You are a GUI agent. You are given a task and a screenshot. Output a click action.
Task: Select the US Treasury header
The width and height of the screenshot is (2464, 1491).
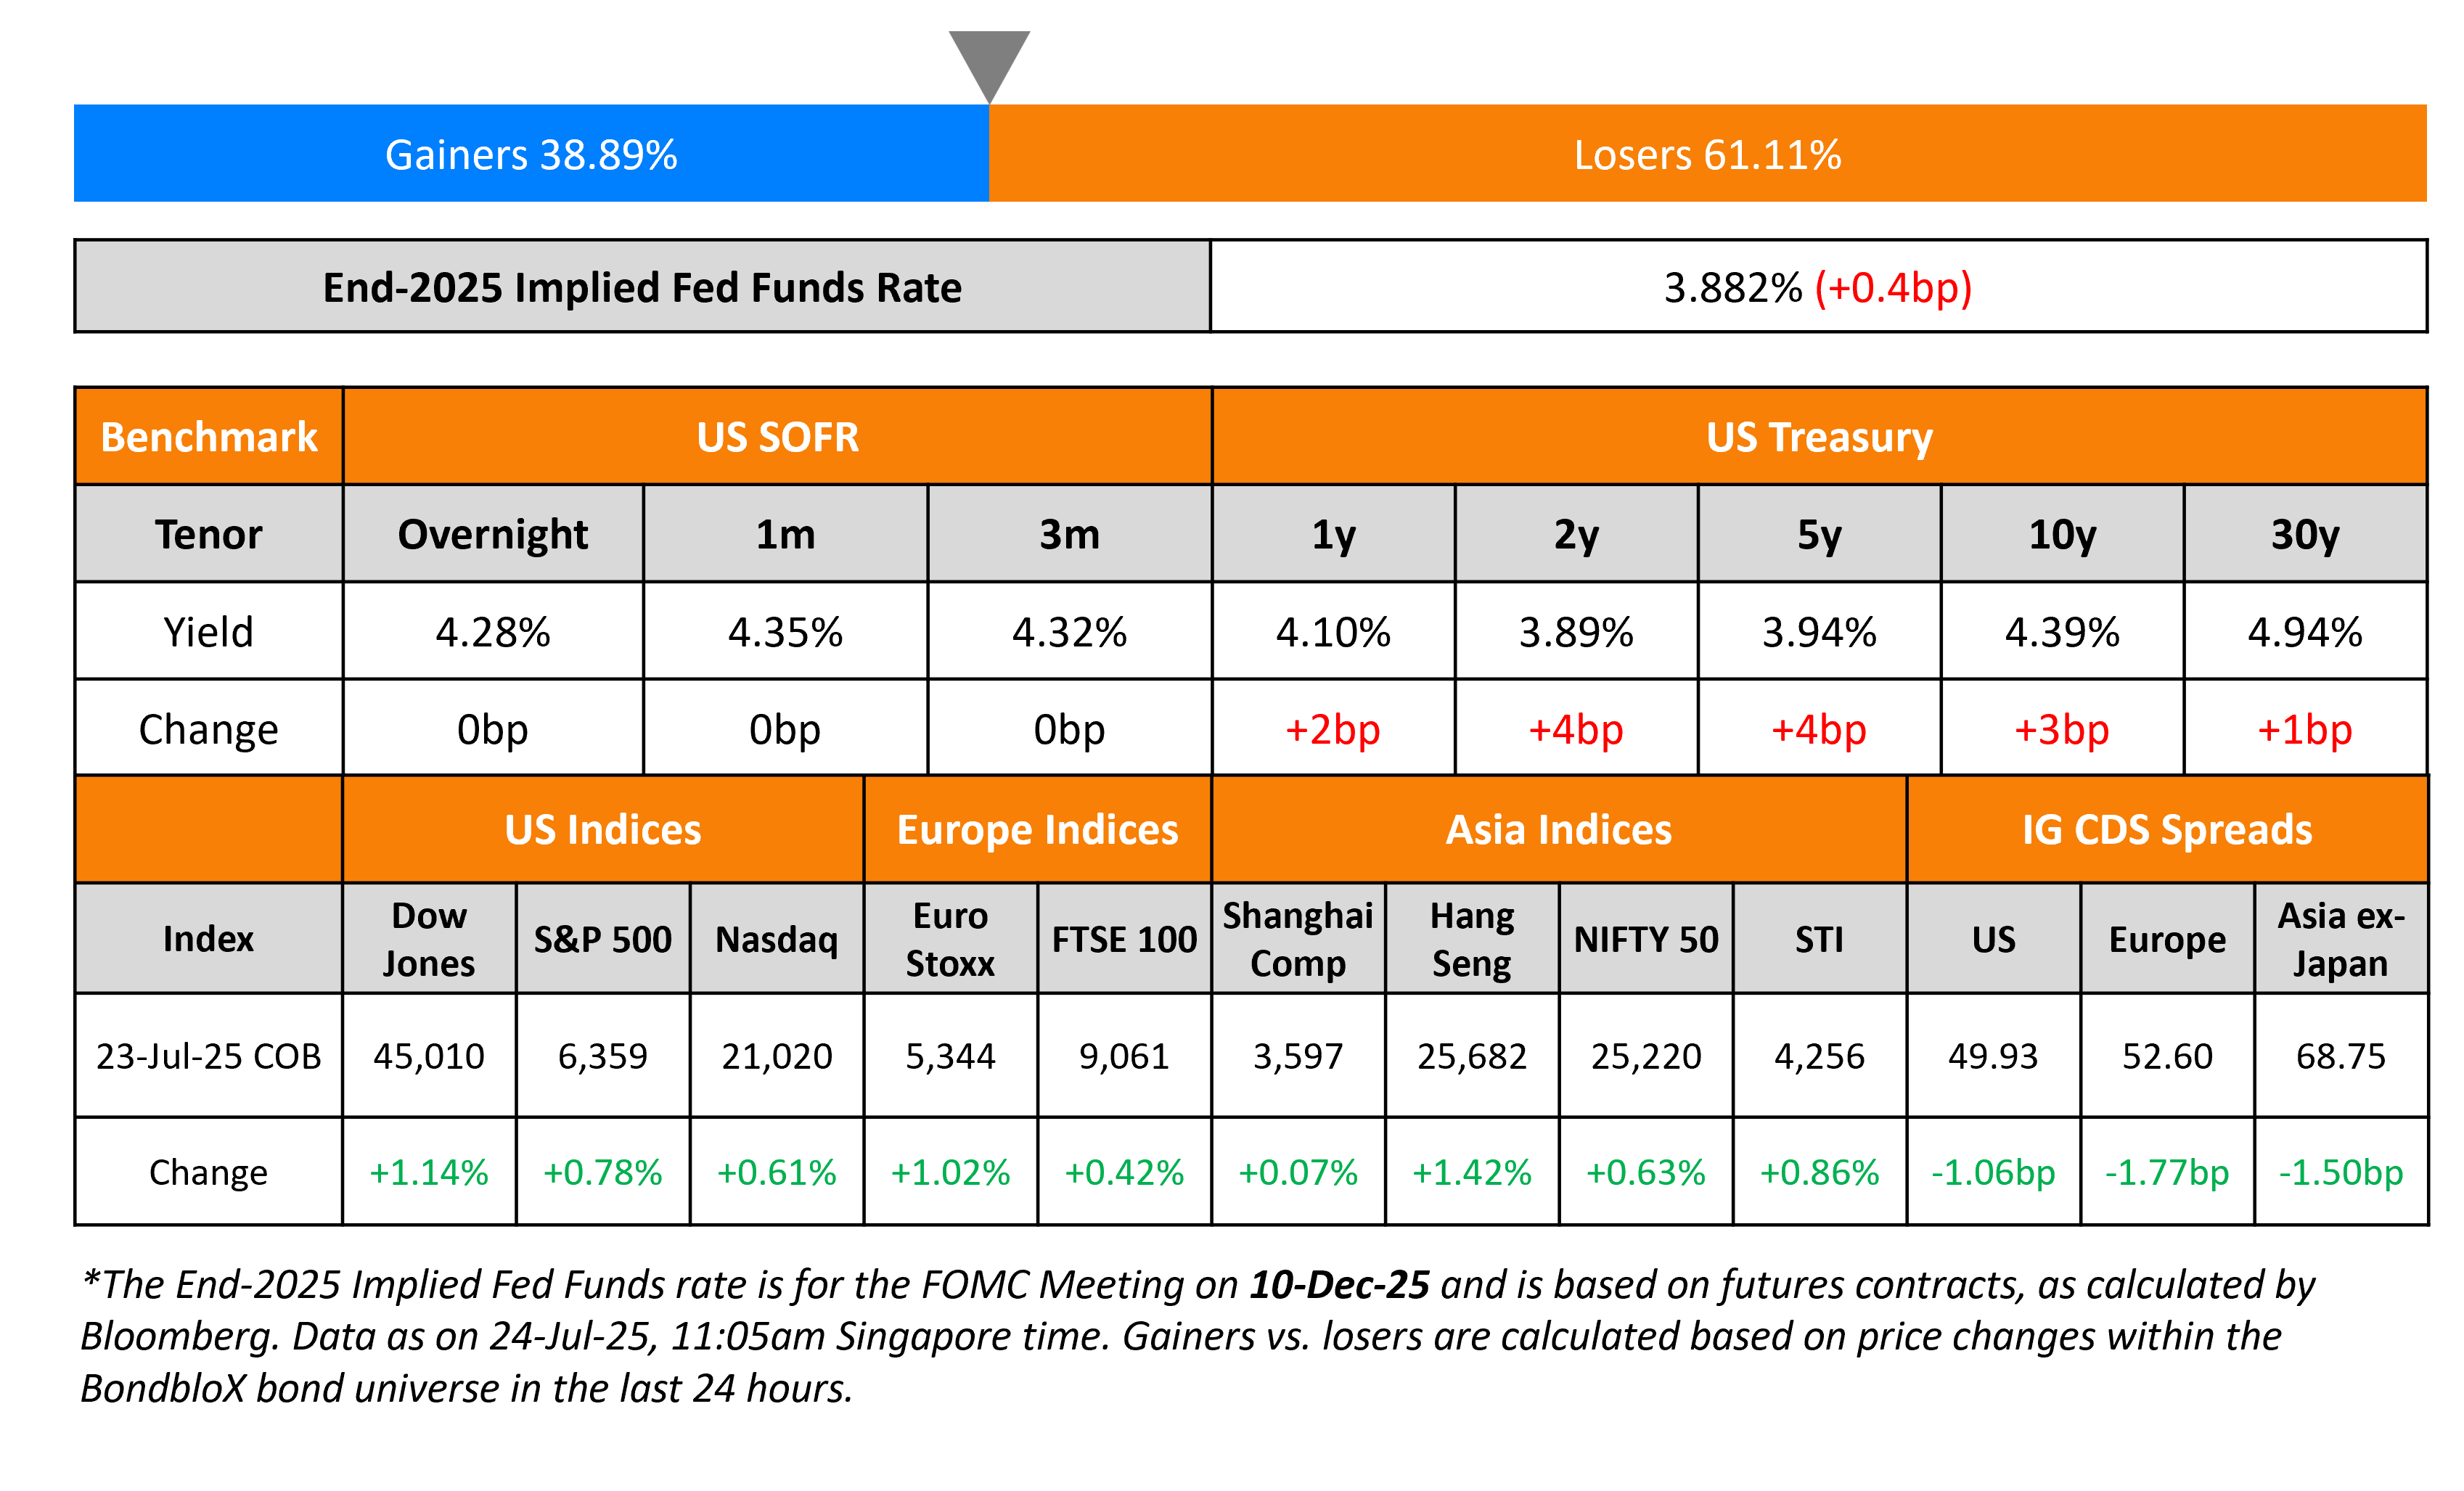tap(1819, 437)
